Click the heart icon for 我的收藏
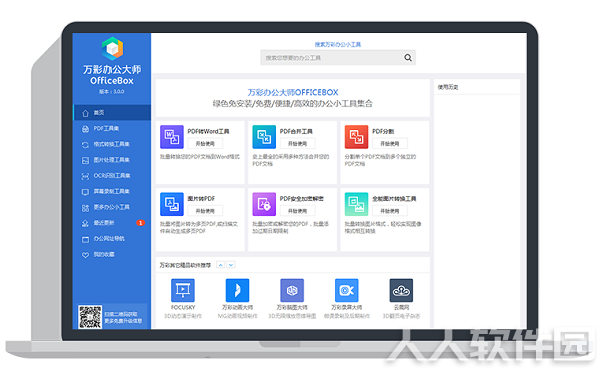600x379 pixels. [x=85, y=255]
